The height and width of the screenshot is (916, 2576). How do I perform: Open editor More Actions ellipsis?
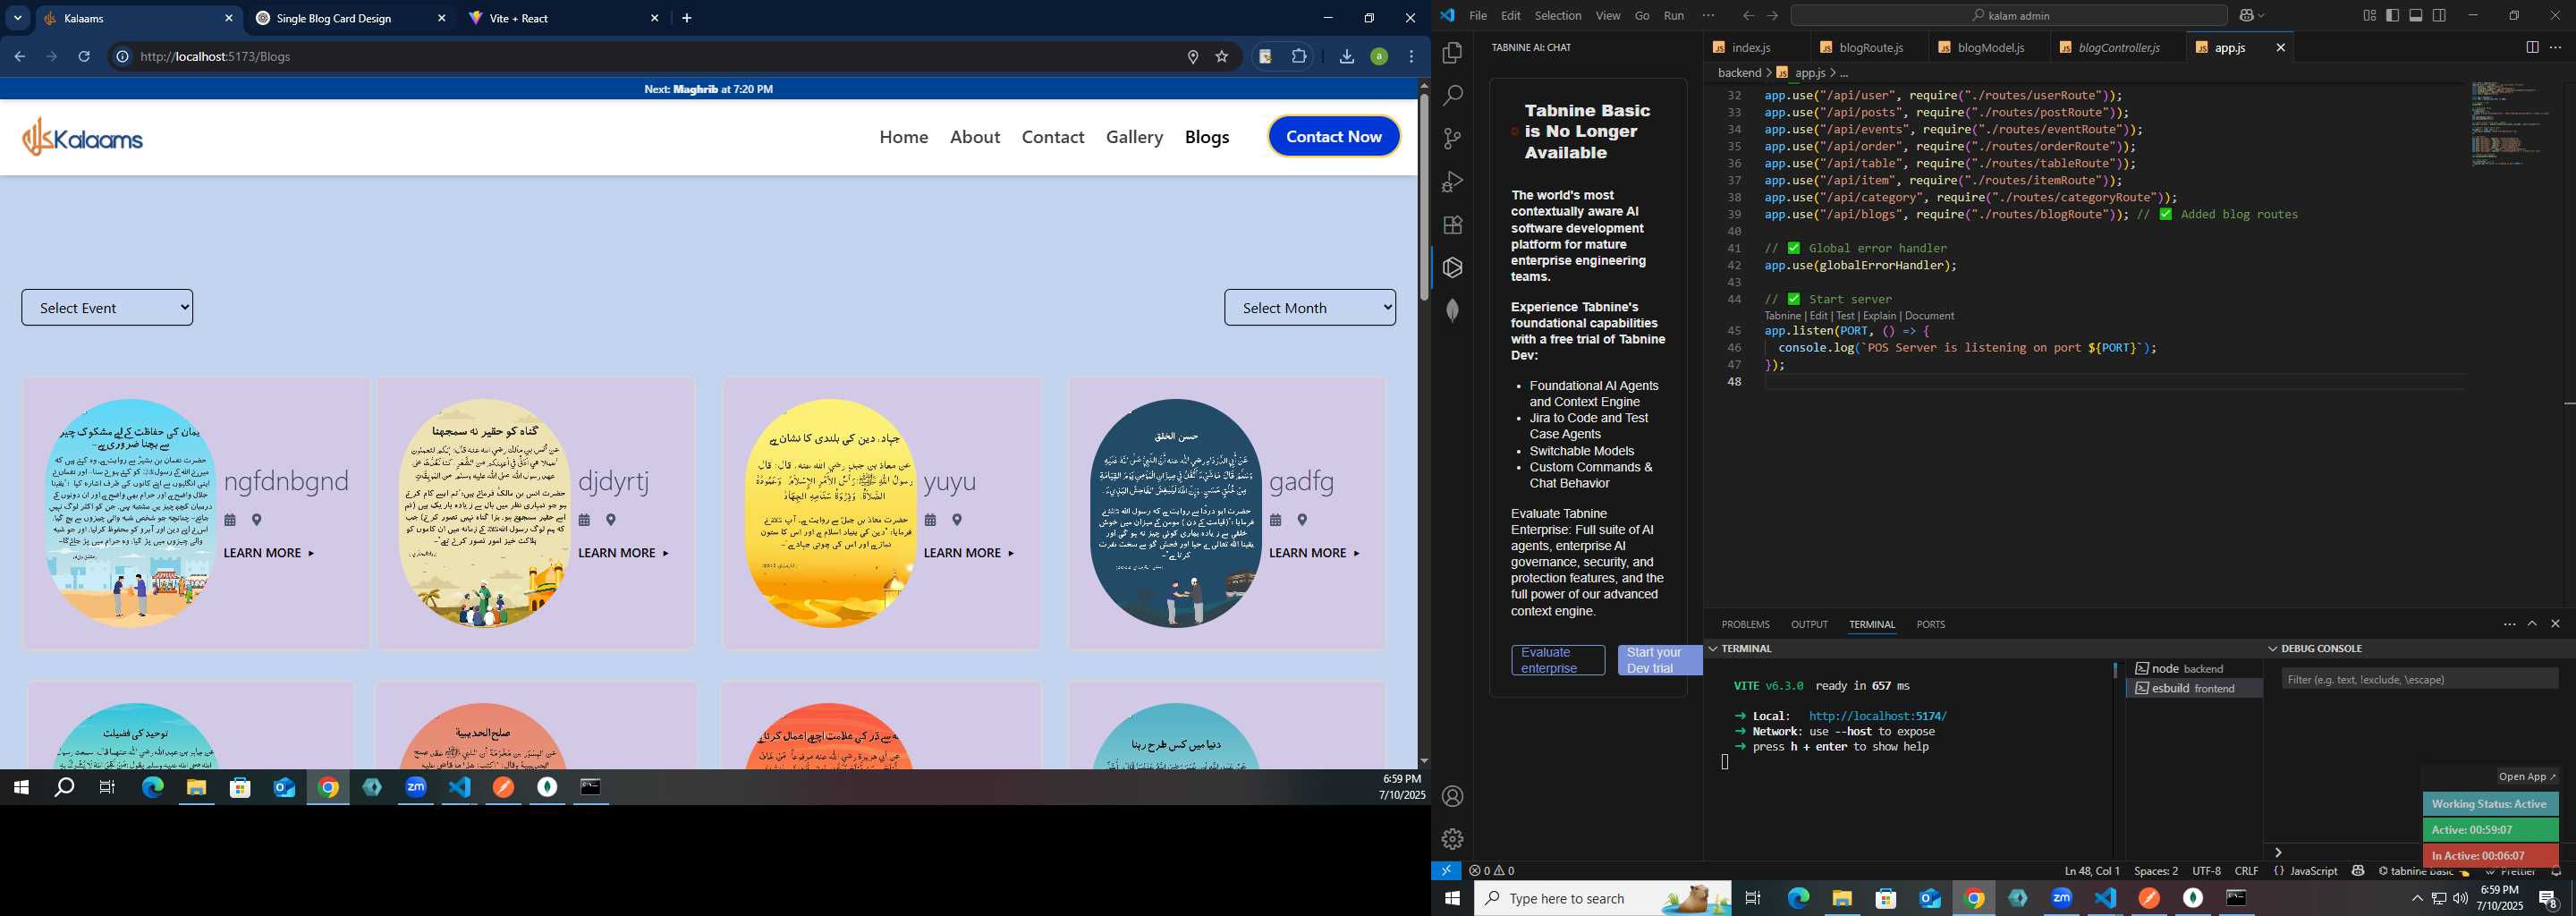[2555, 47]
